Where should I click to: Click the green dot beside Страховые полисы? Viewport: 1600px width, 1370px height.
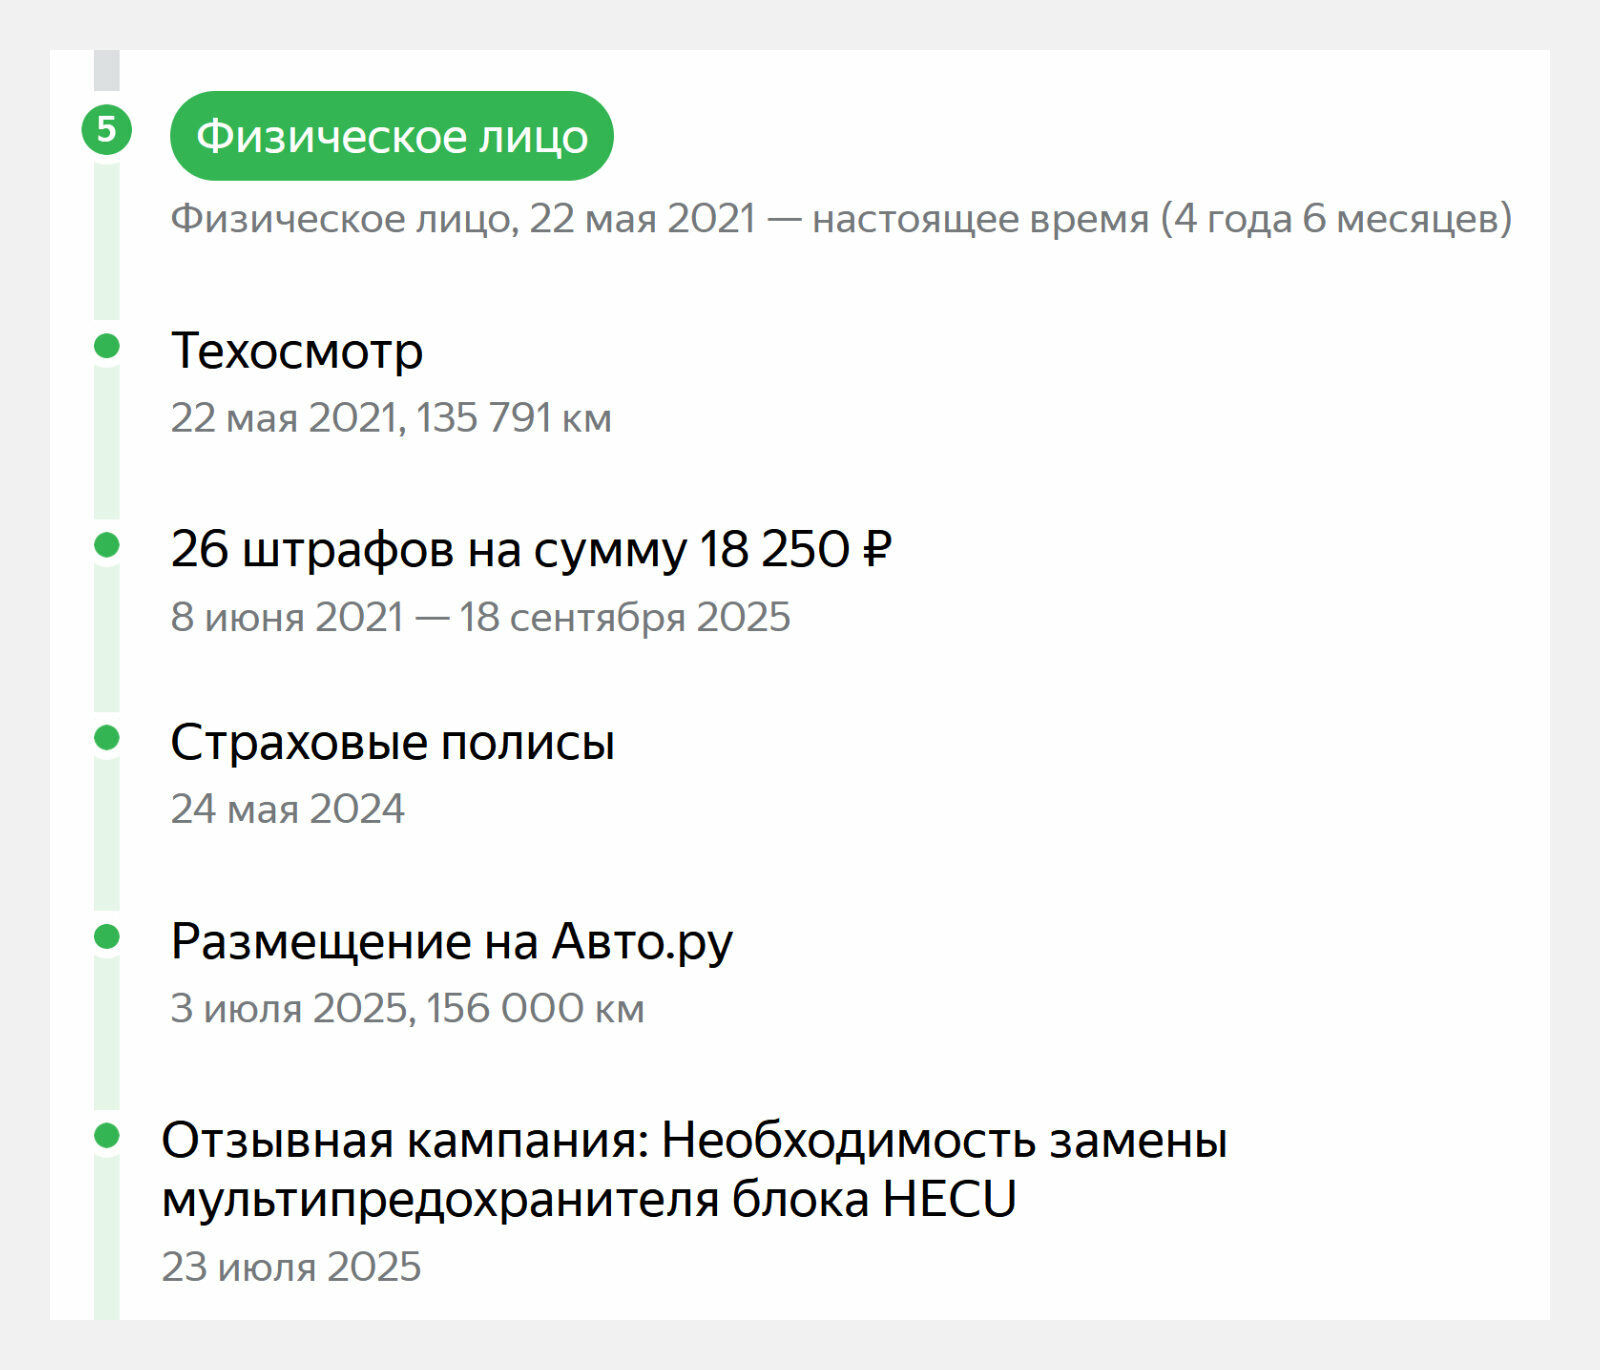point(107,738)
